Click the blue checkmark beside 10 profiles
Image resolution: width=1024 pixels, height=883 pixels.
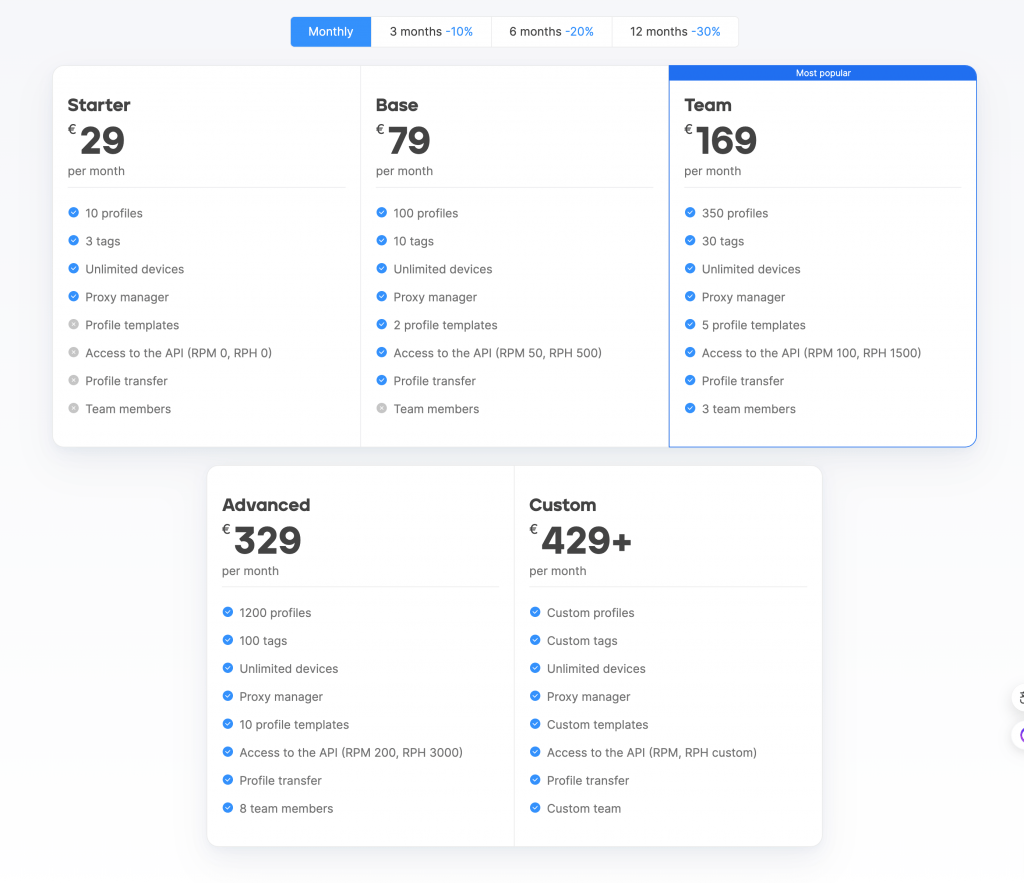[74, 212]
